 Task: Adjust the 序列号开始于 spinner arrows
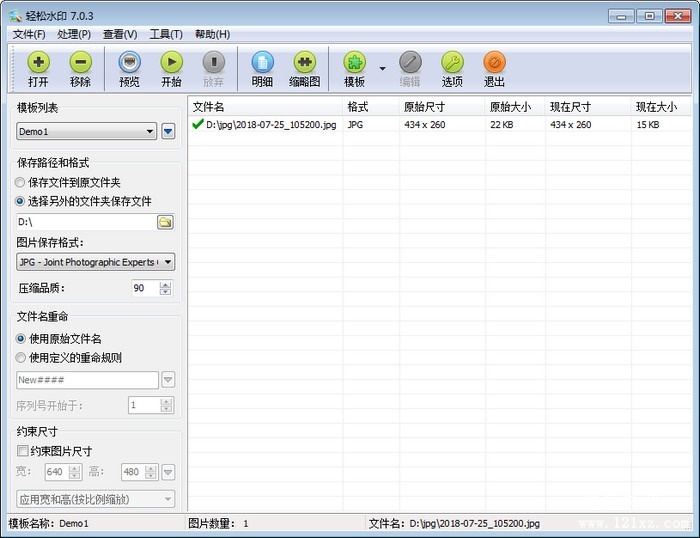pos(166,405)
